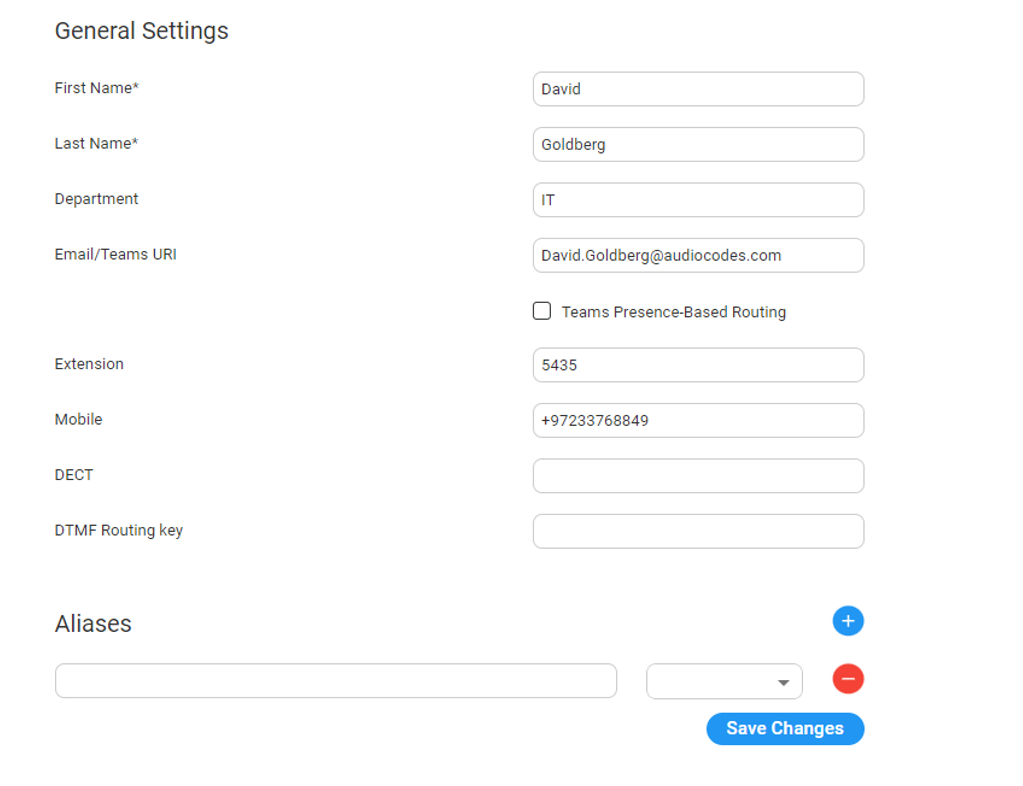Click the Teams Presence-Based Routing label text
1023x786 pixels.
[673, 312]
